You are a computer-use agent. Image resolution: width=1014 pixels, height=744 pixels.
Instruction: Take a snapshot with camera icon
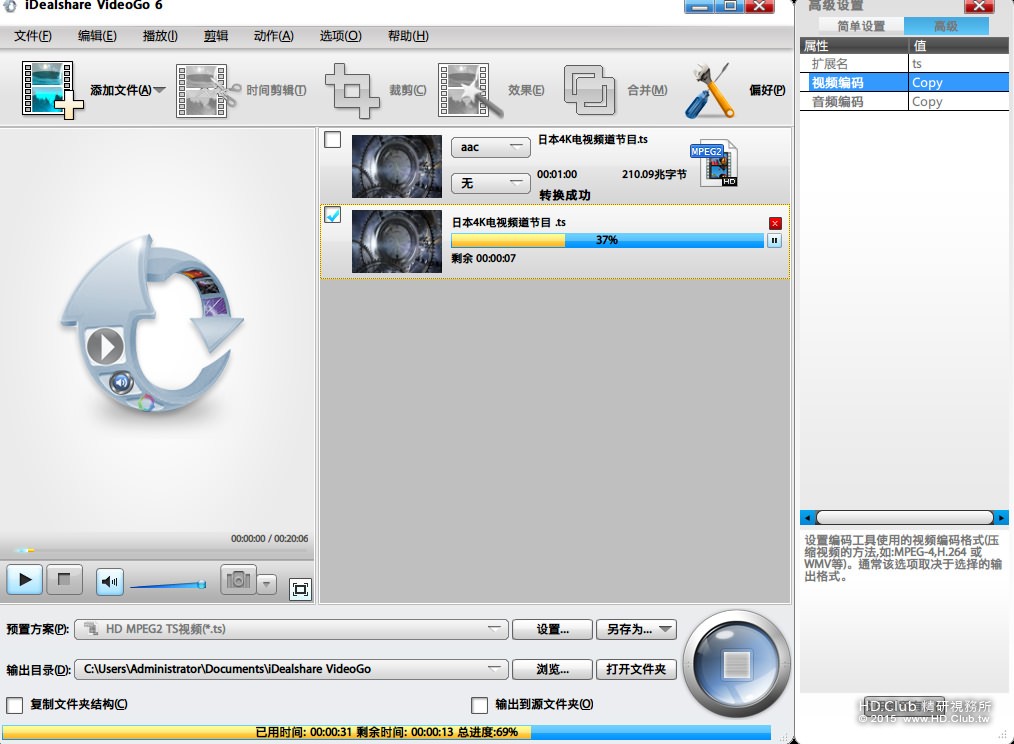238,580
